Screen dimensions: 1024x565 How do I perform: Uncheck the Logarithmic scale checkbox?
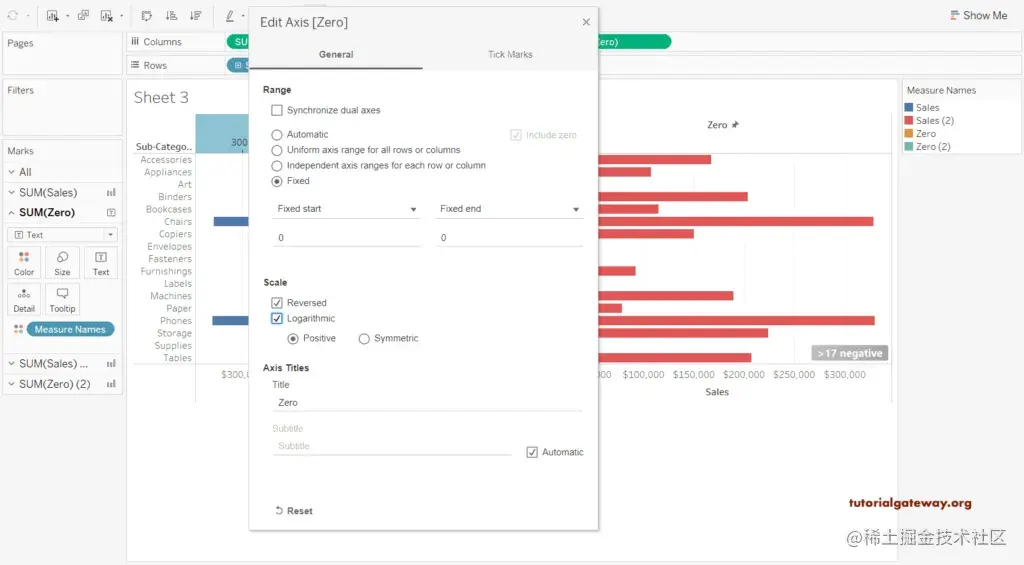point(277,319)
